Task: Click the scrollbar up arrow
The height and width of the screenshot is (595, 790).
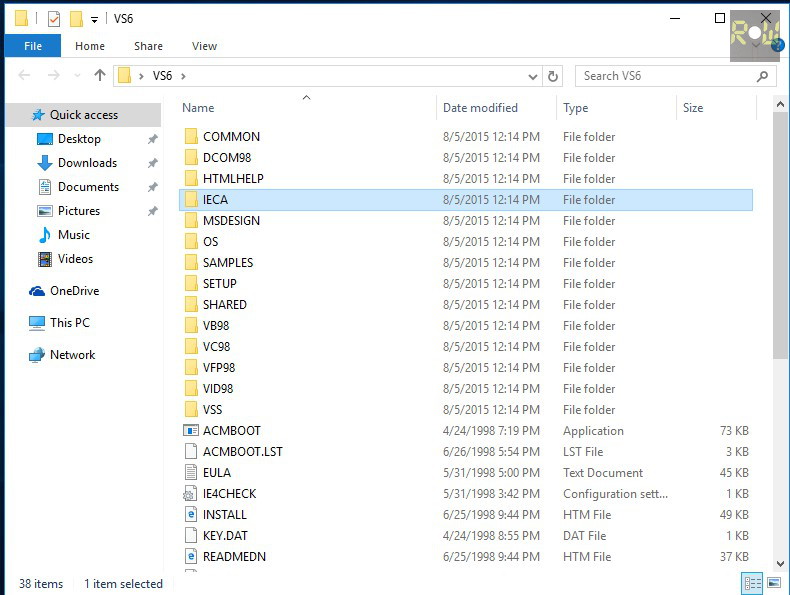Action: (780, 104)
